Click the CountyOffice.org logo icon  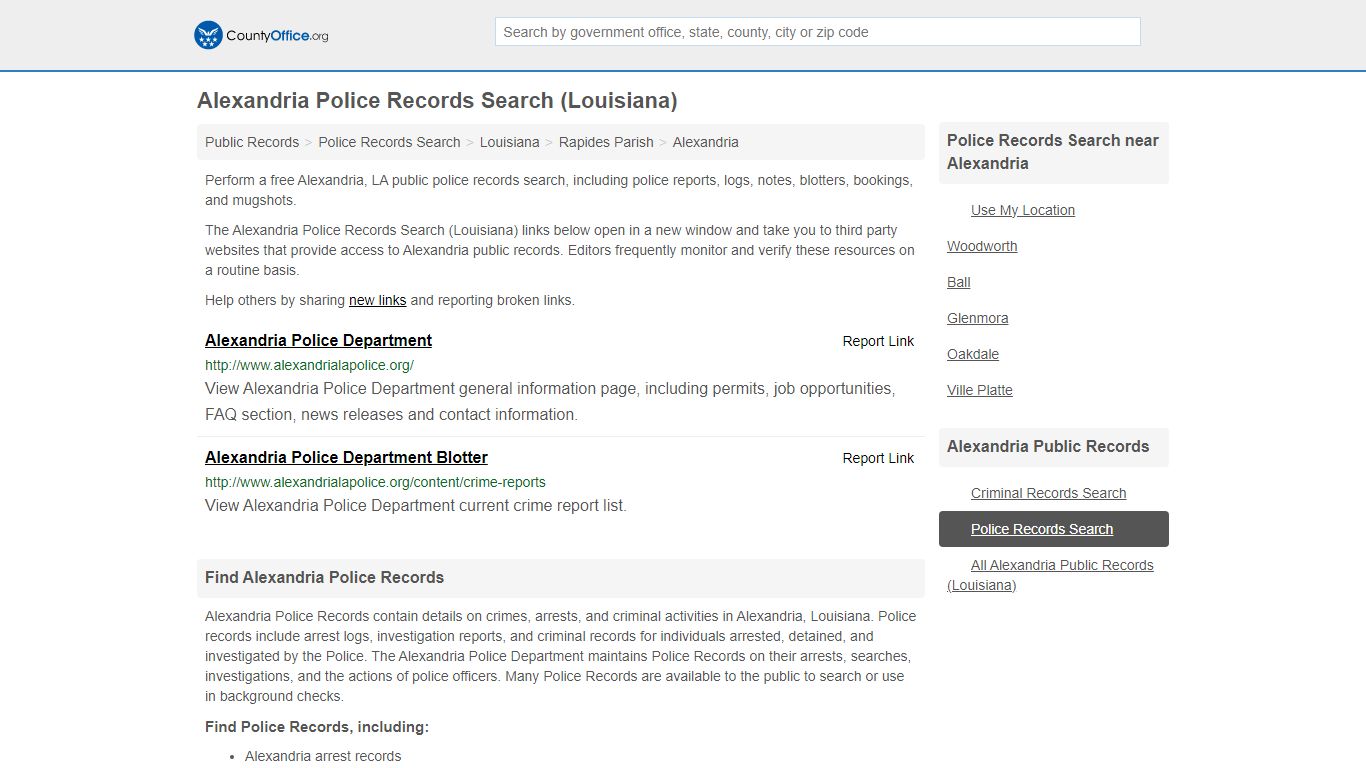[x=208, y=35]
